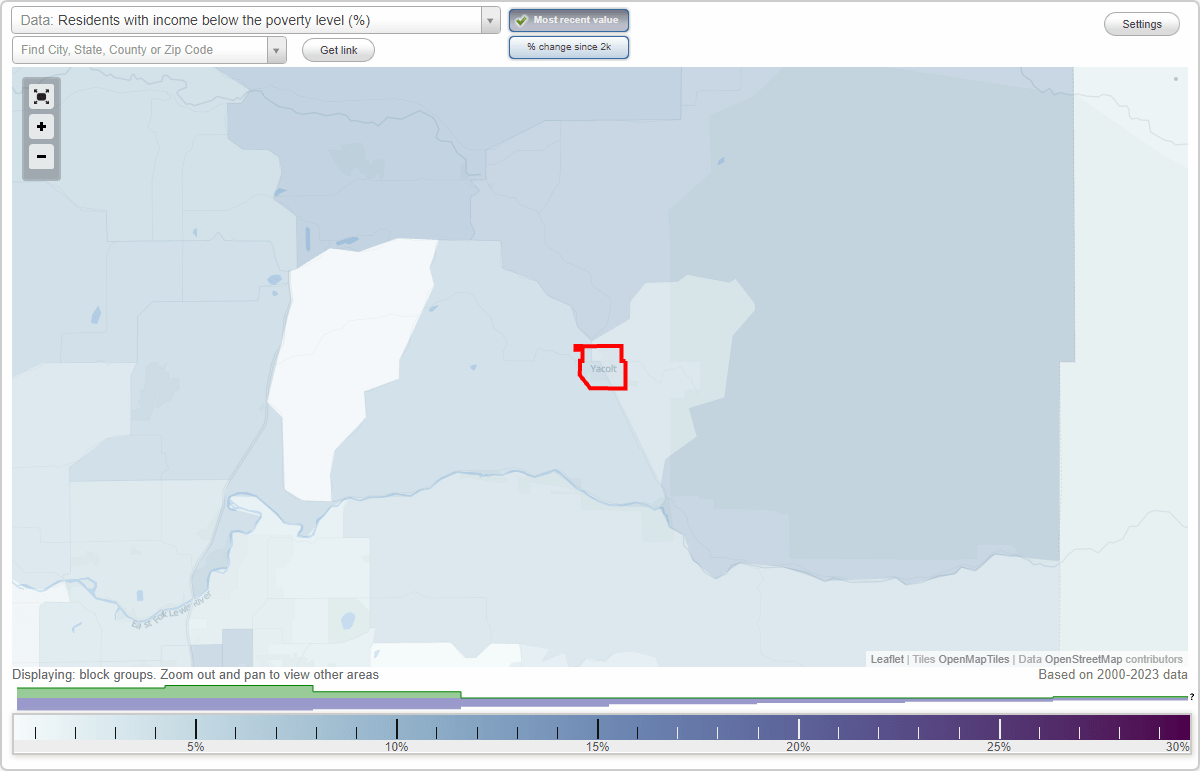The width and height of the screenshot is (1200, 771).
Task: Click the Data selector dropdown arrow
Action: click(x=488, y=19)
